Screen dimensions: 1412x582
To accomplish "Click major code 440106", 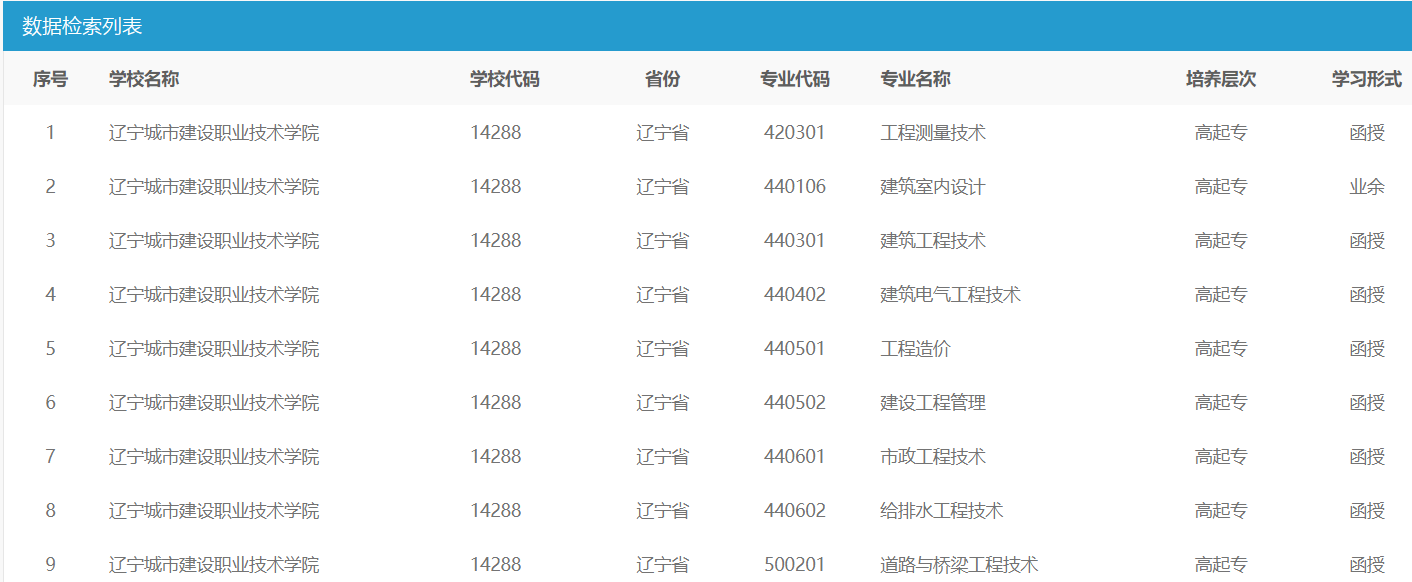I will tap(795, 186).
